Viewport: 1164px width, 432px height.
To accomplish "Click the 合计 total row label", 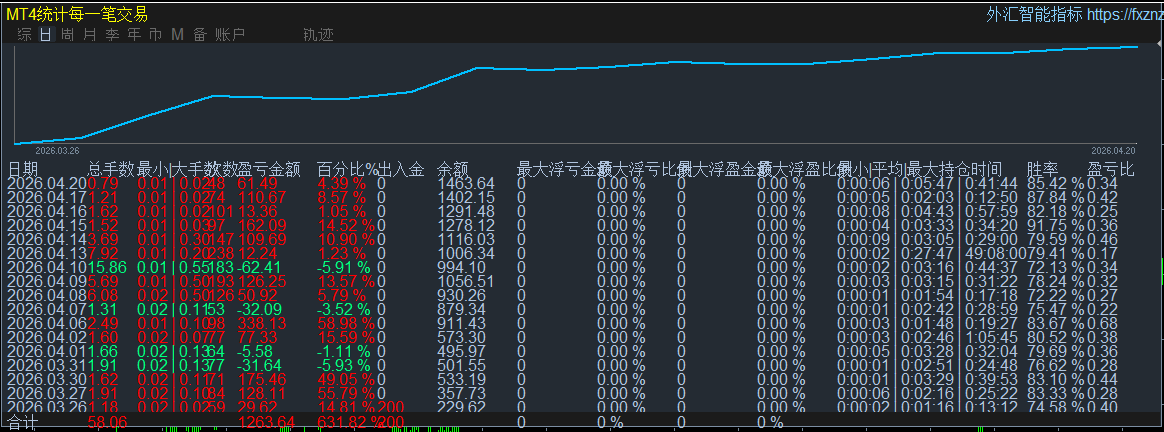I will [22, 422].
